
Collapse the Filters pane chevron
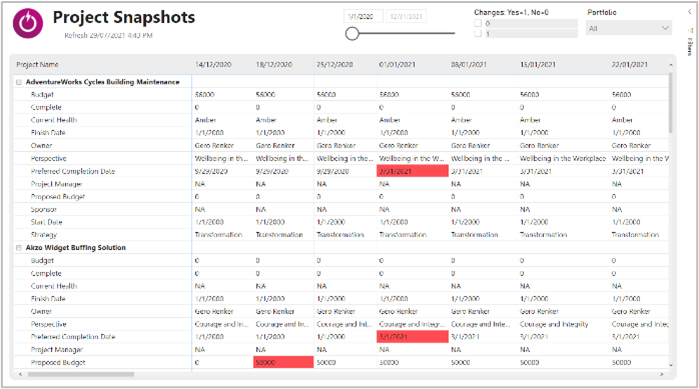click(x=690, y=12)
